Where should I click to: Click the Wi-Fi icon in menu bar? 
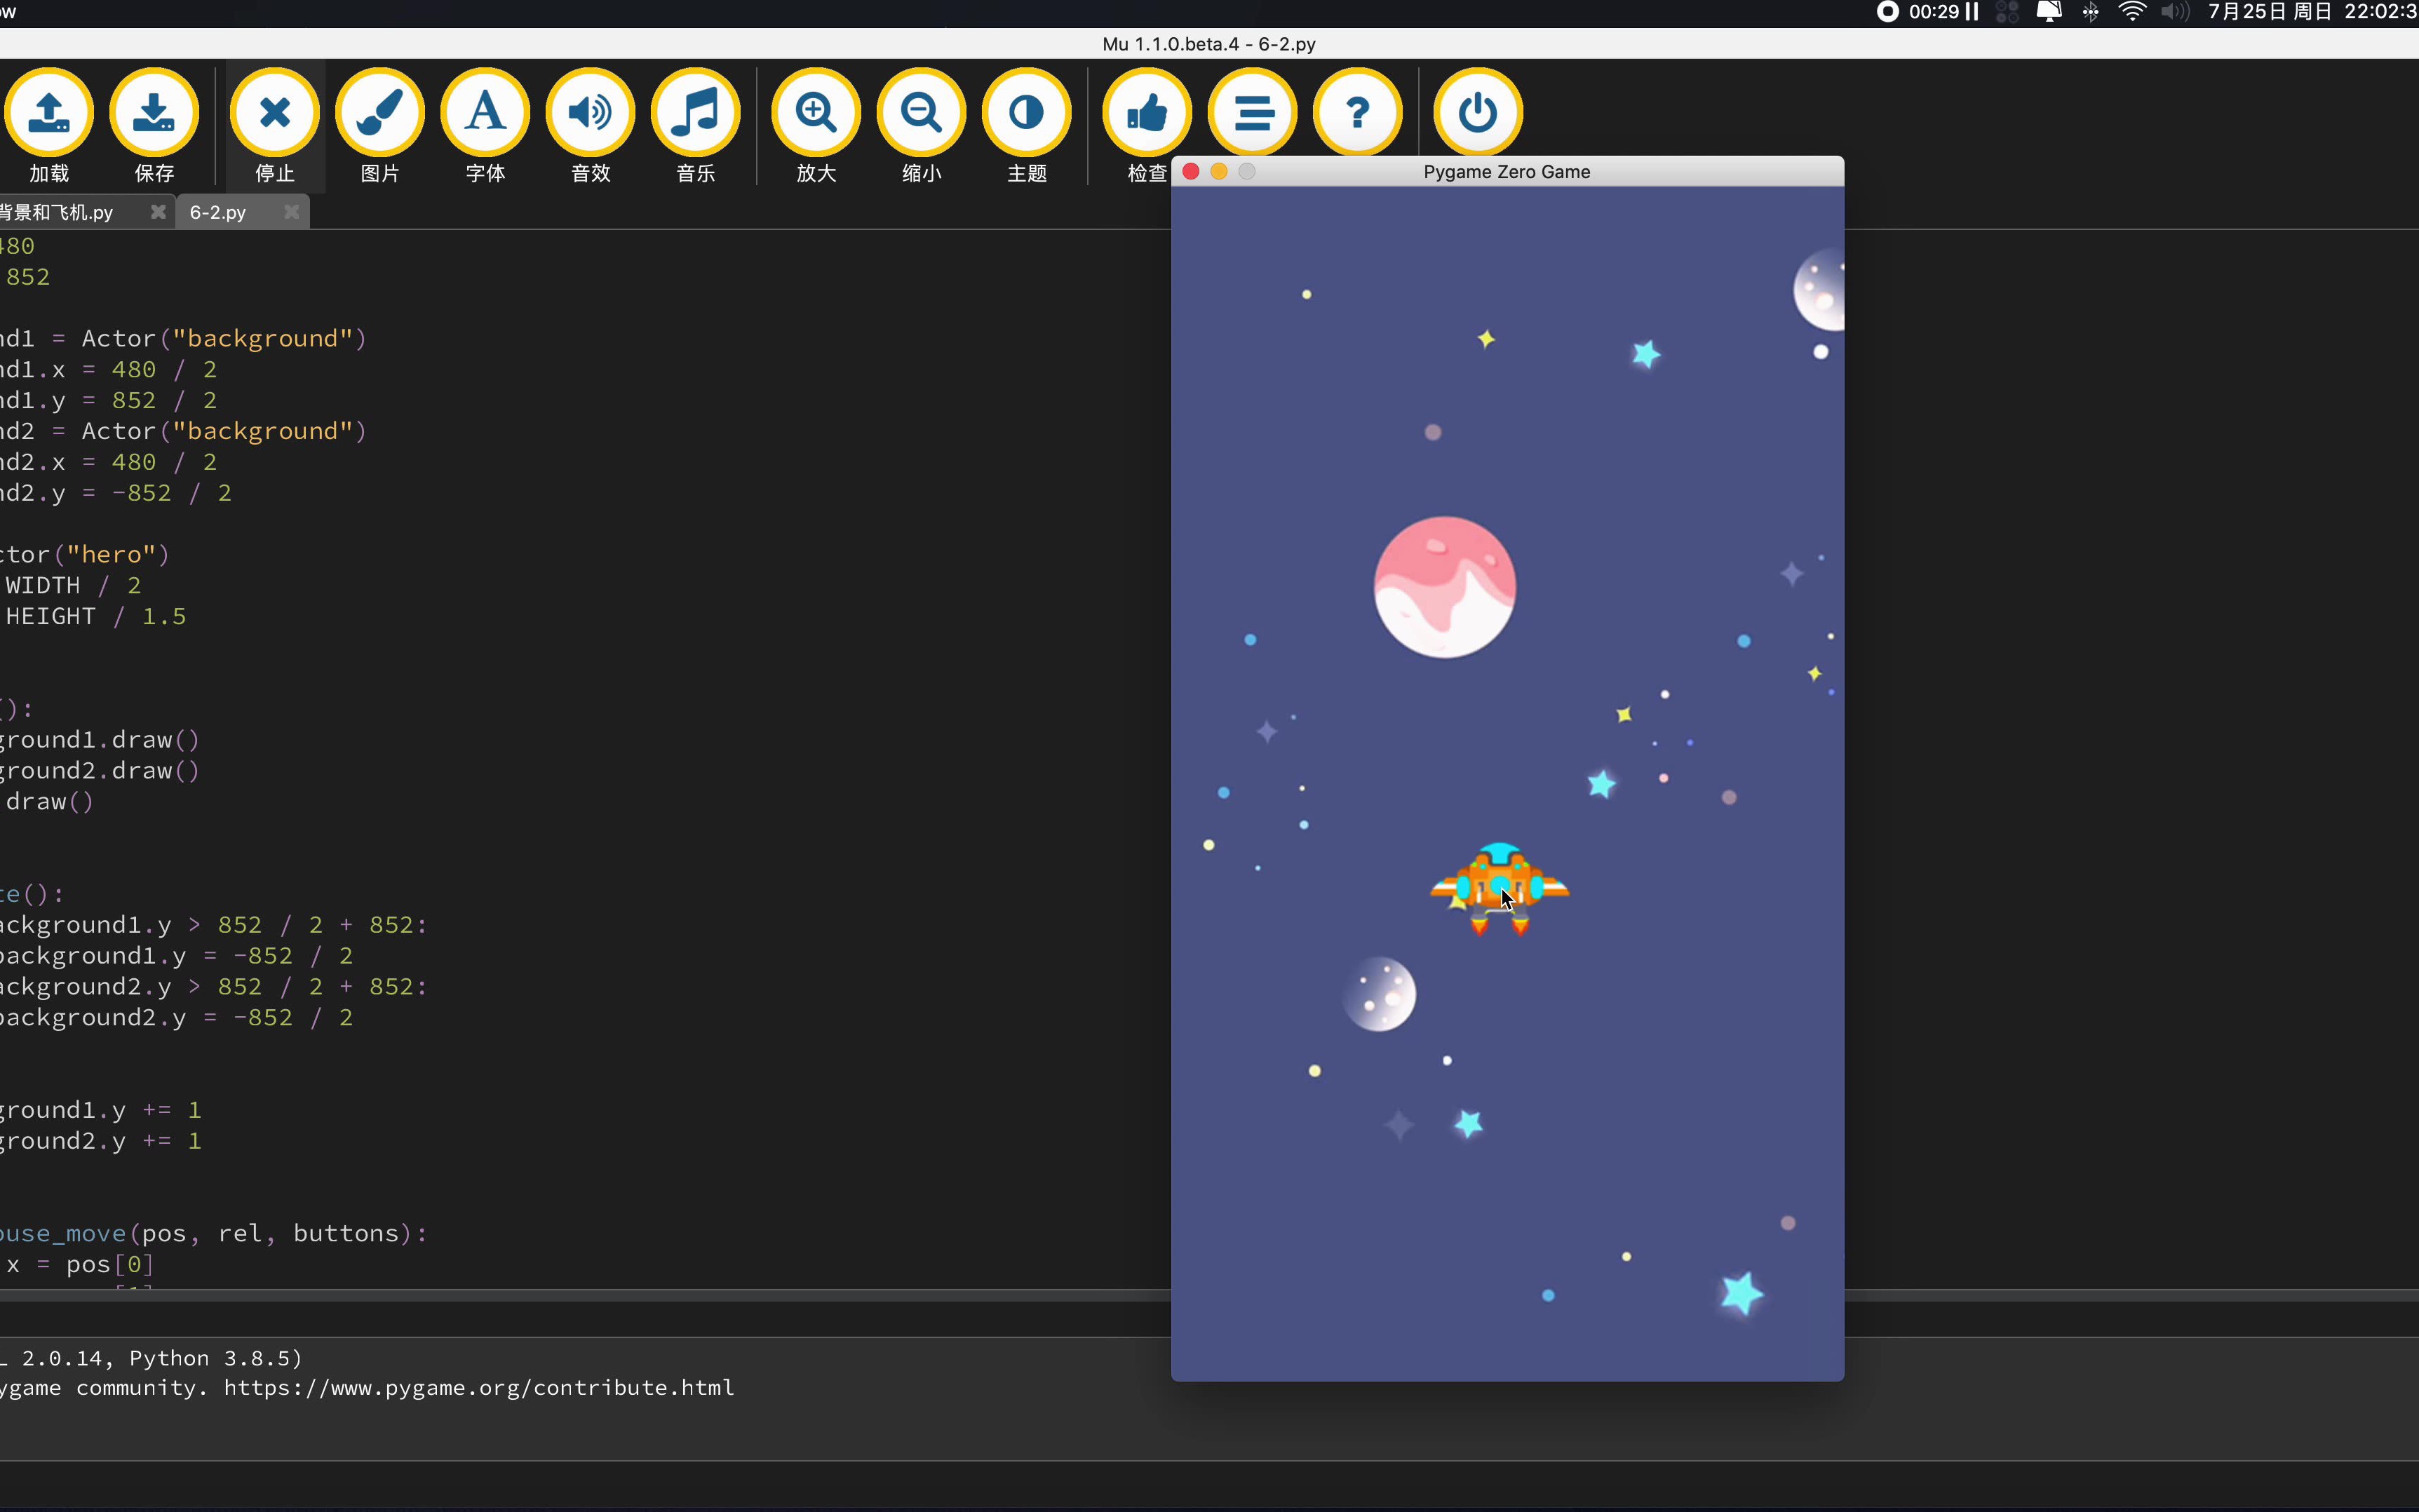[x=2132, y=12]
